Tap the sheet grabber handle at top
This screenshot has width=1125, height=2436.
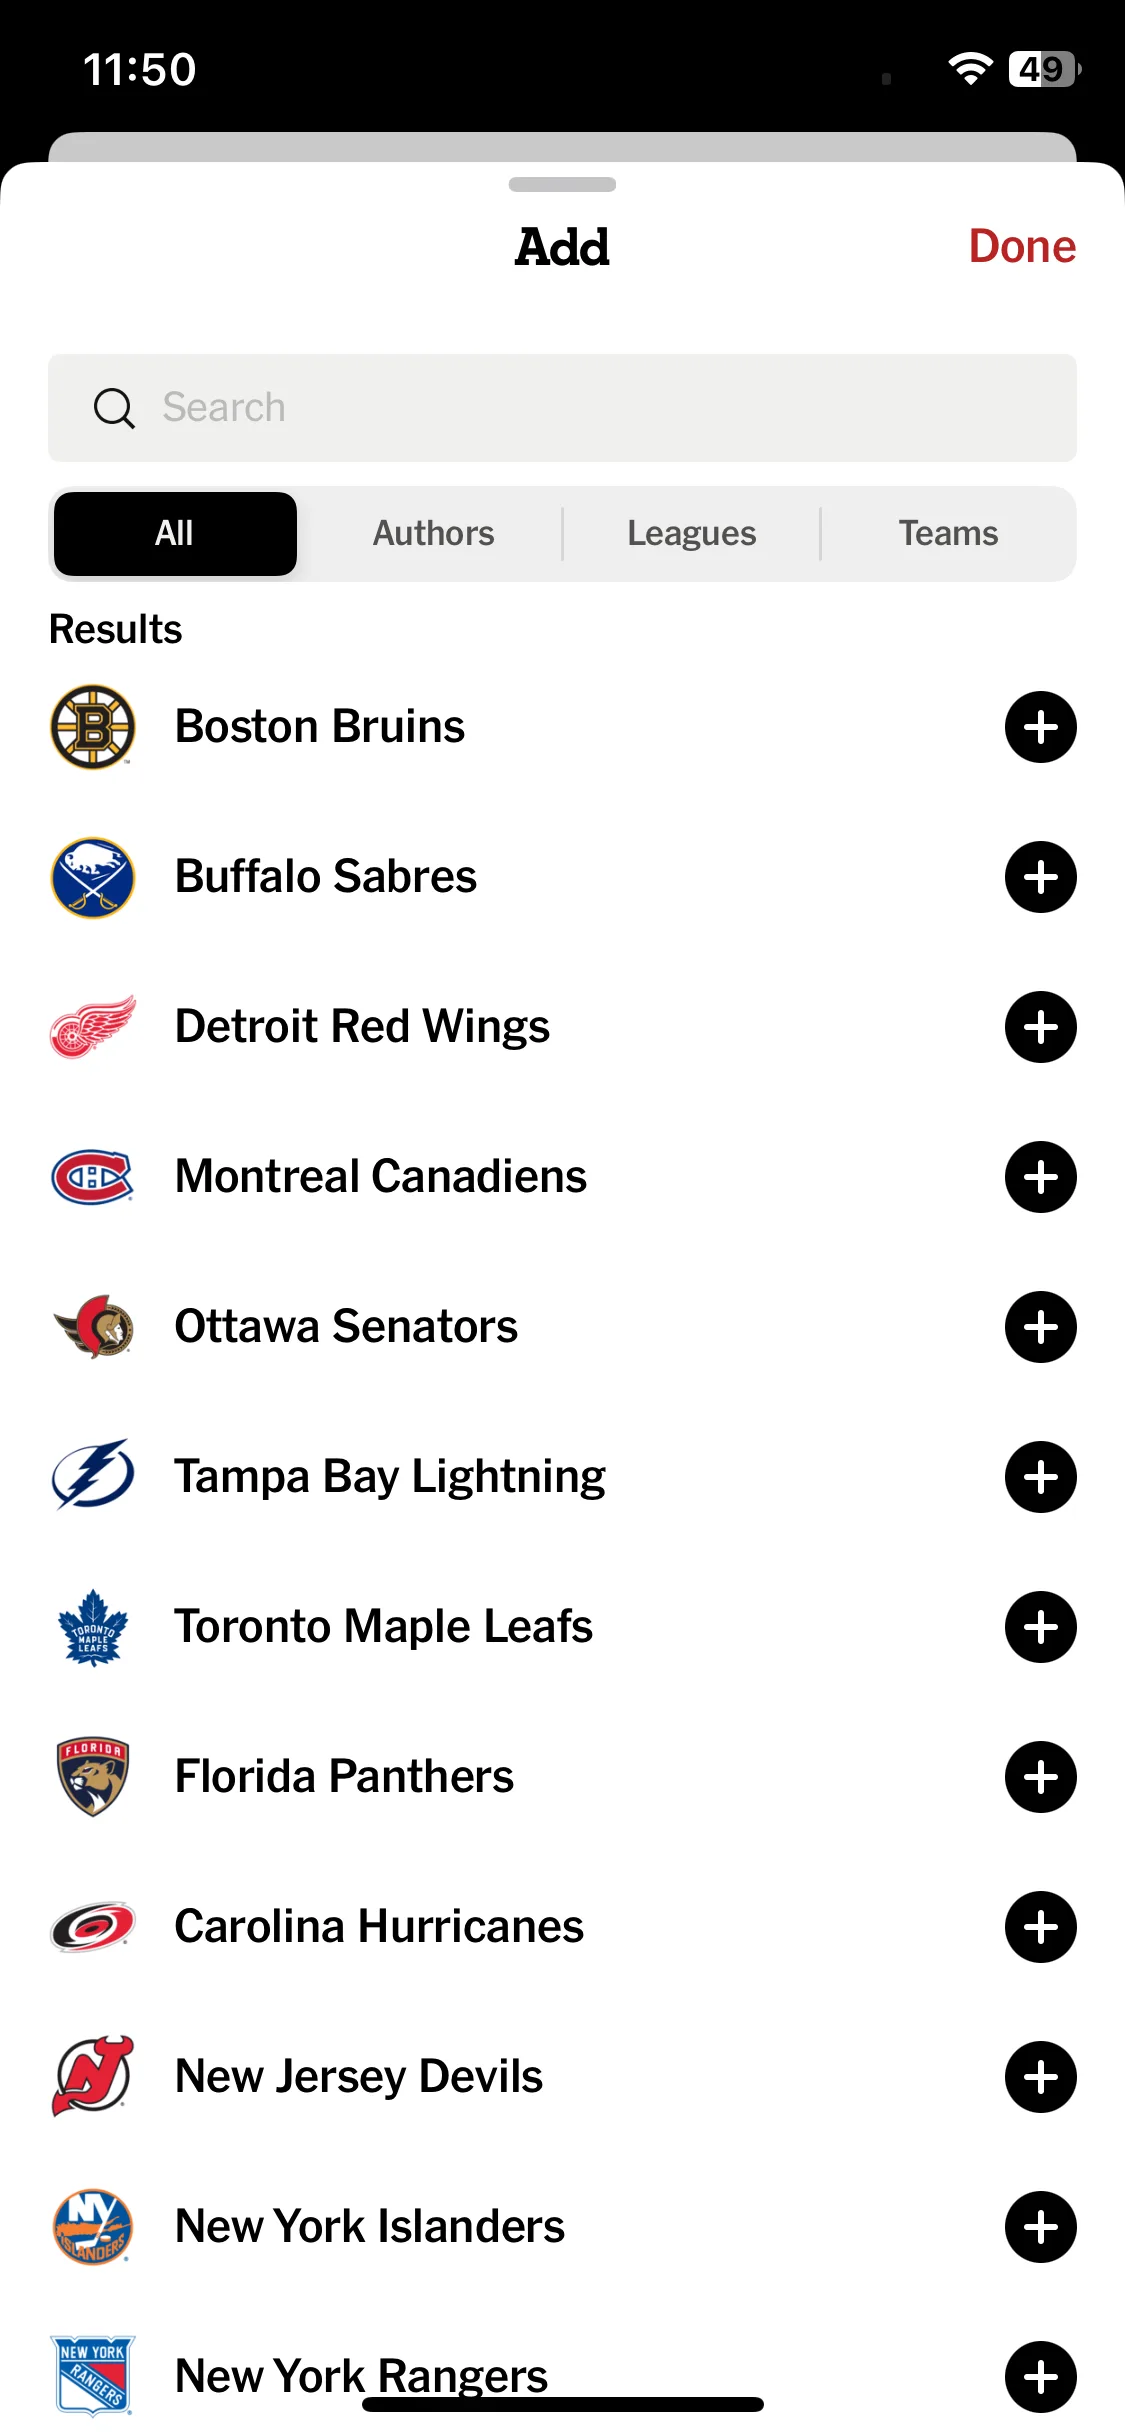coord(562,185)
